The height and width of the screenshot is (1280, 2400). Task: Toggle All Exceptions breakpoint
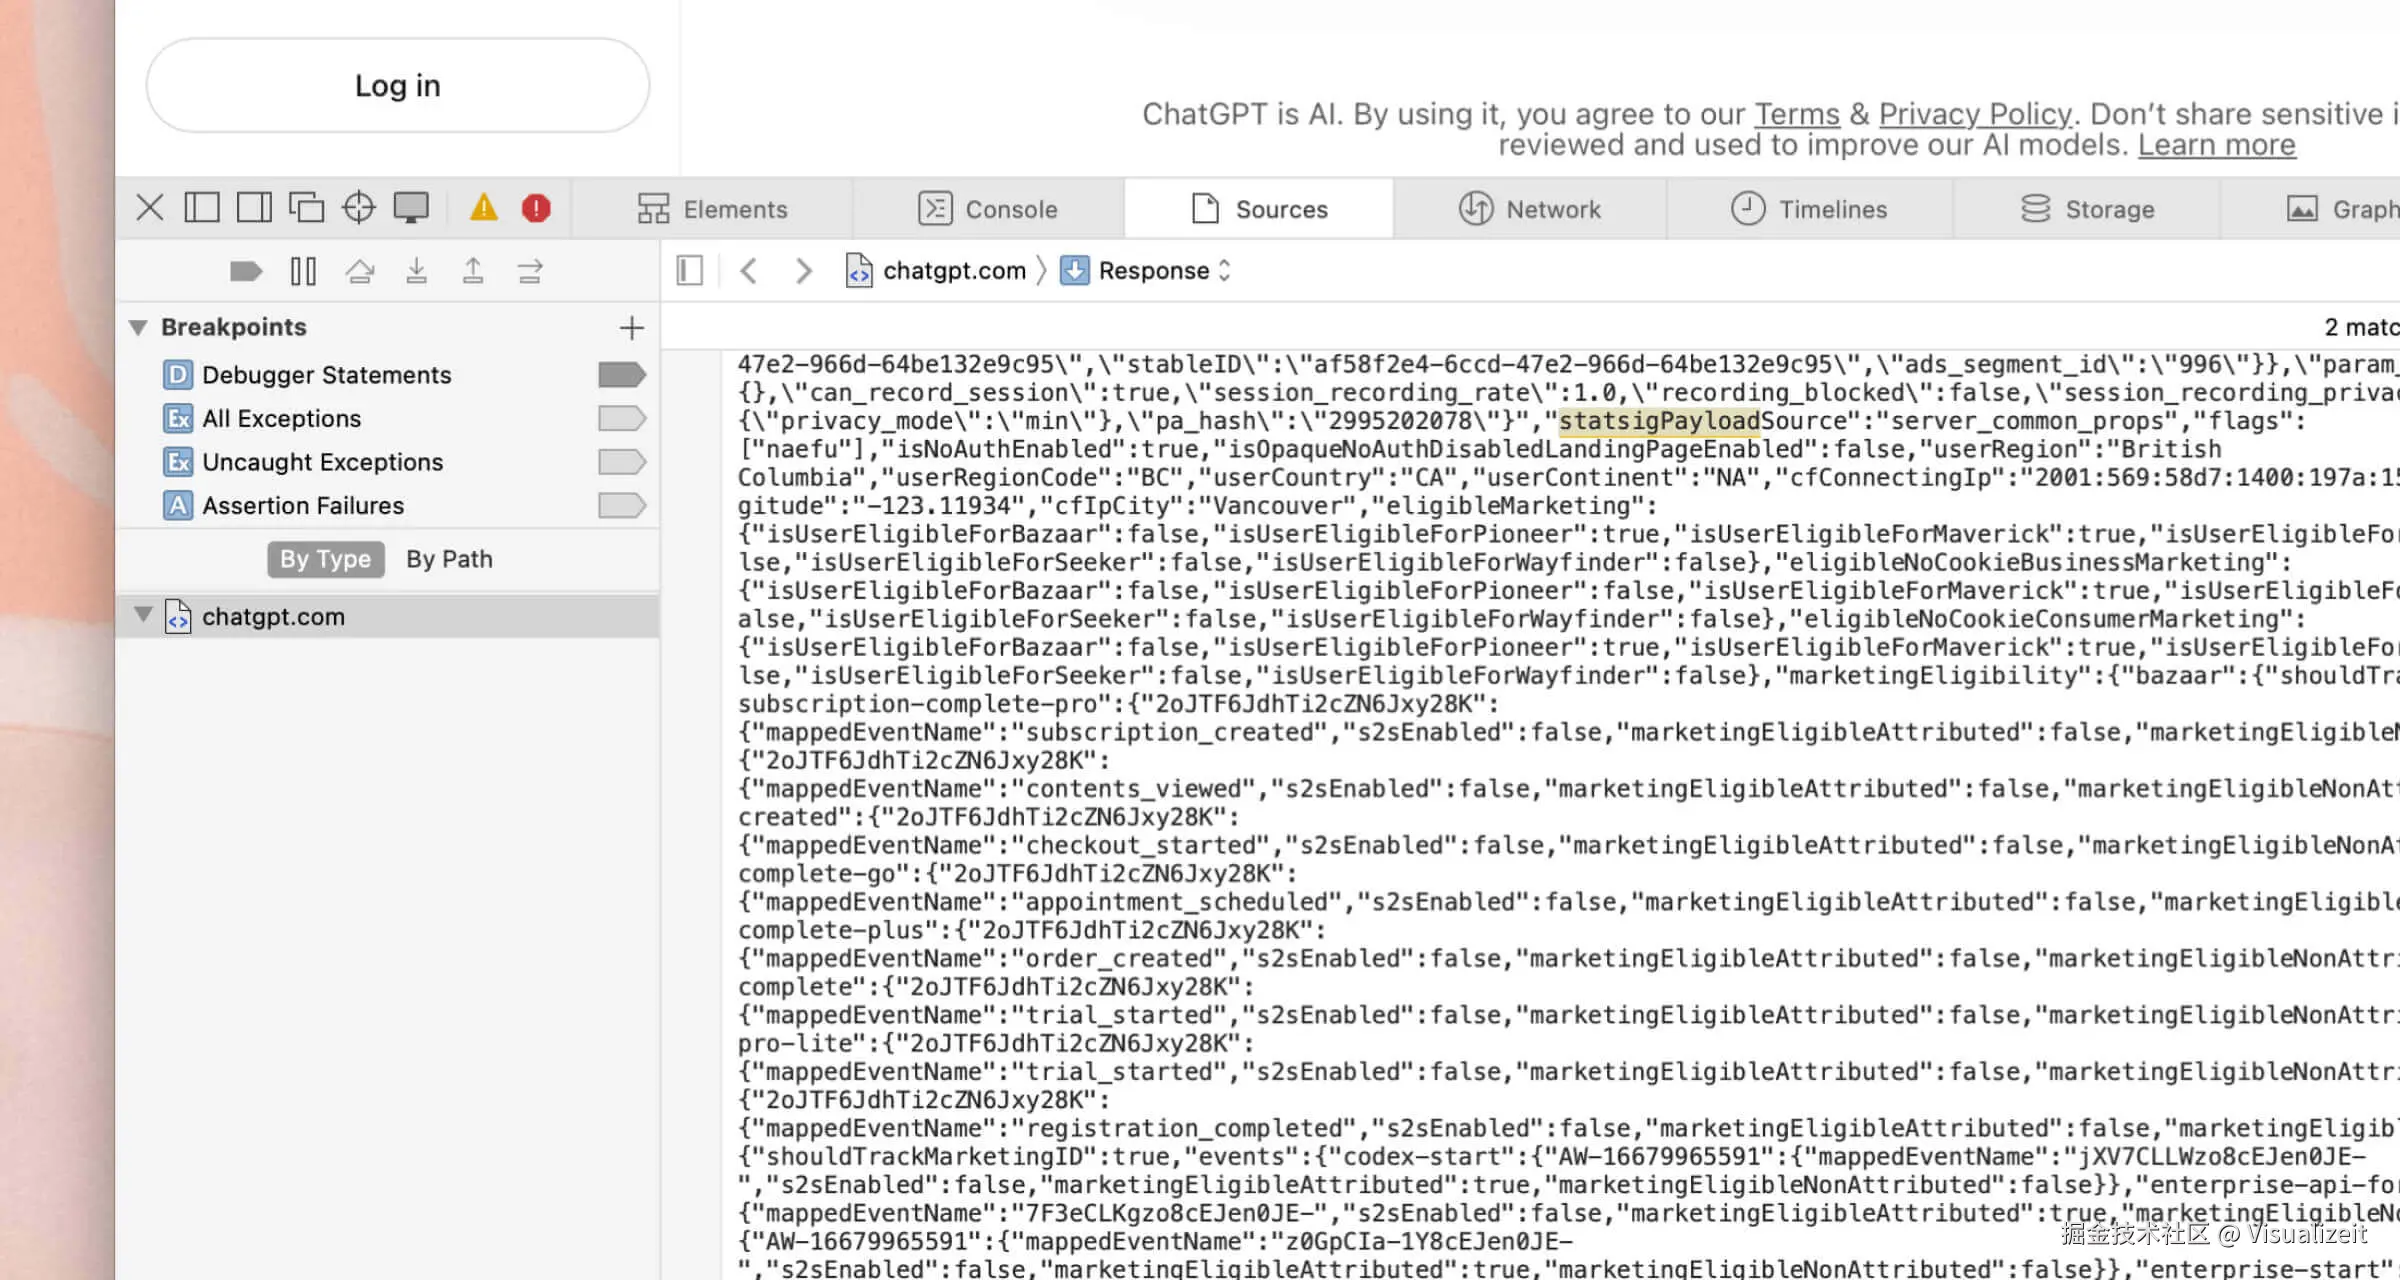point(622,418)
